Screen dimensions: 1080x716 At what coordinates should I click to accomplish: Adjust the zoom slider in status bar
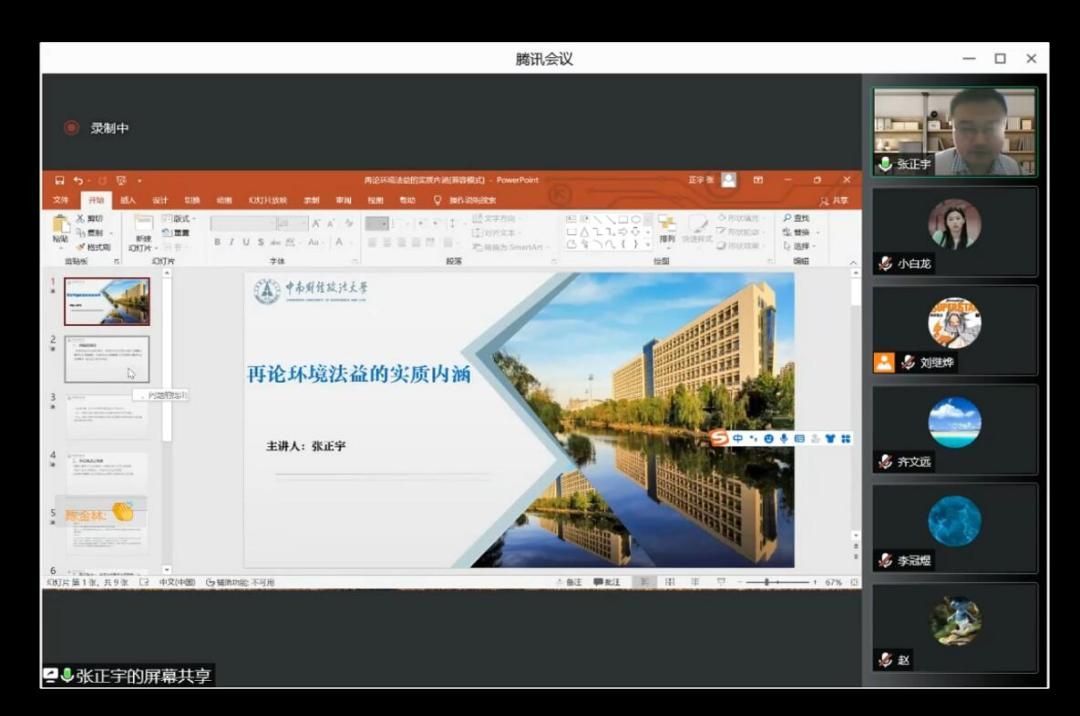[x=767, y=582]
